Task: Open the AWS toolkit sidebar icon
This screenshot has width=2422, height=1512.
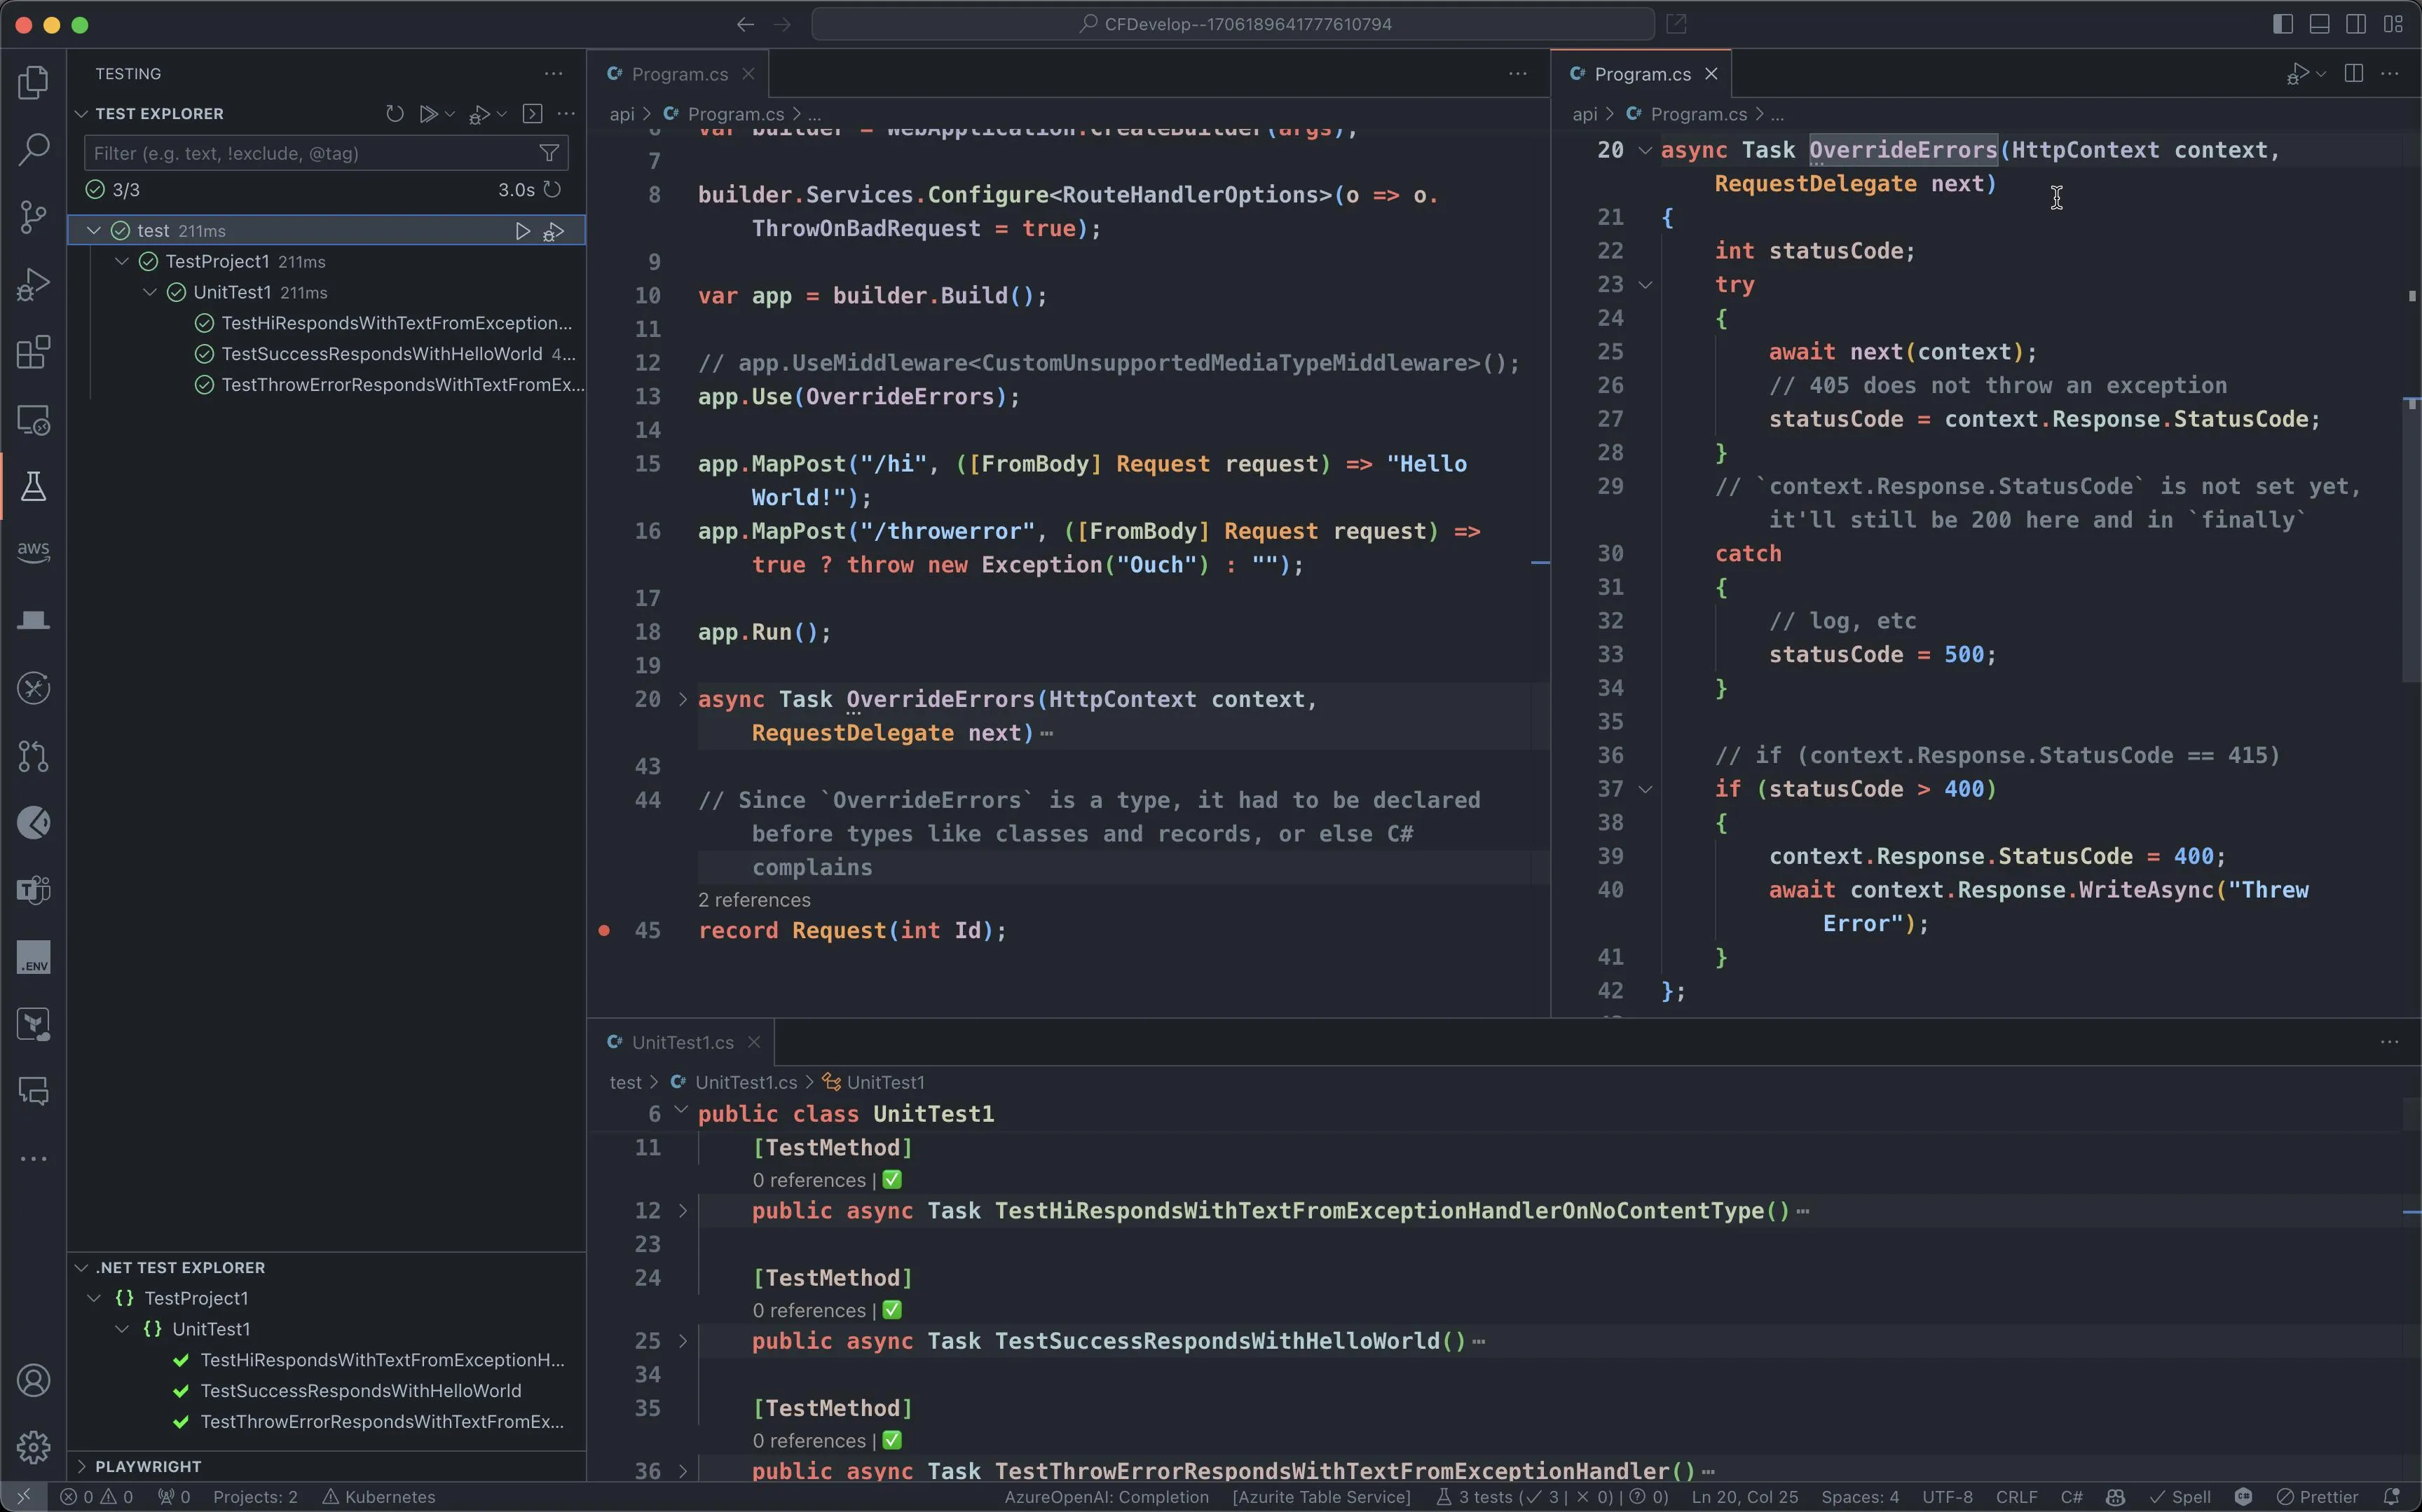Action: click(x=33, y=552)
